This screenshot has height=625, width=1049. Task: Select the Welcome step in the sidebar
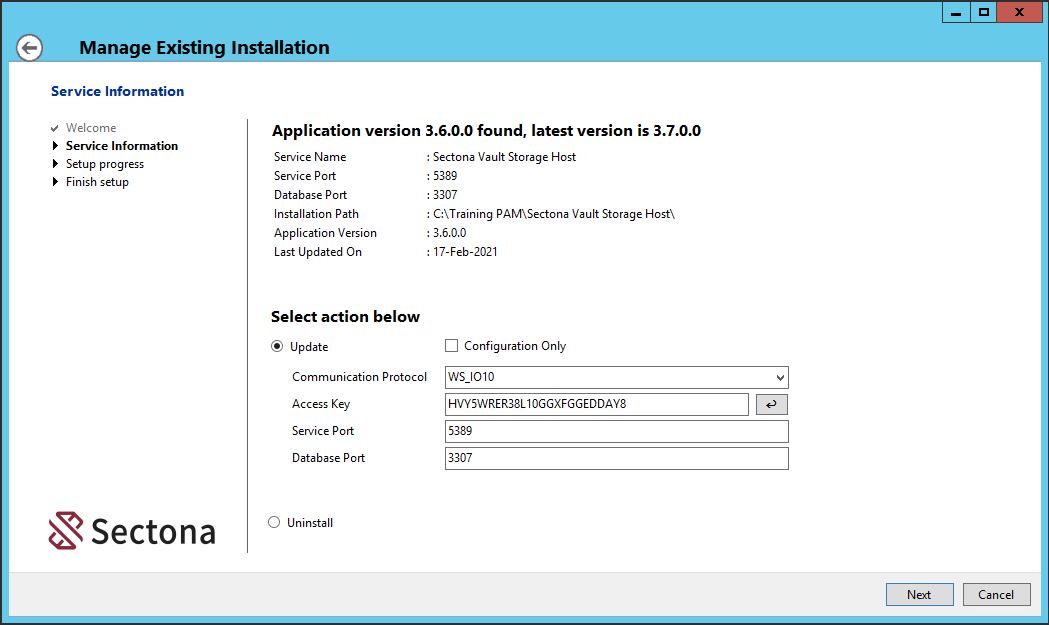point(90,128)
